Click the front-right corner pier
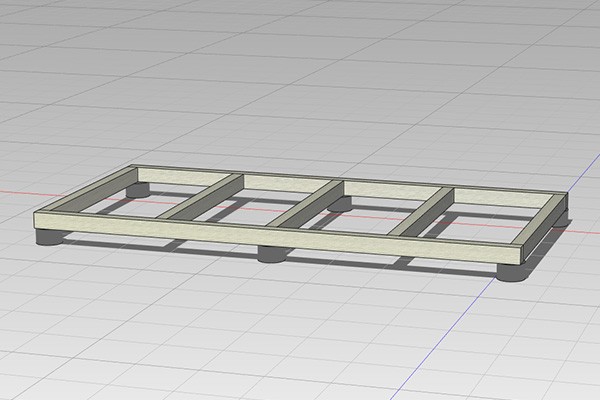The image size is (600, 400). pyautogui.click(x=513, y=272)
